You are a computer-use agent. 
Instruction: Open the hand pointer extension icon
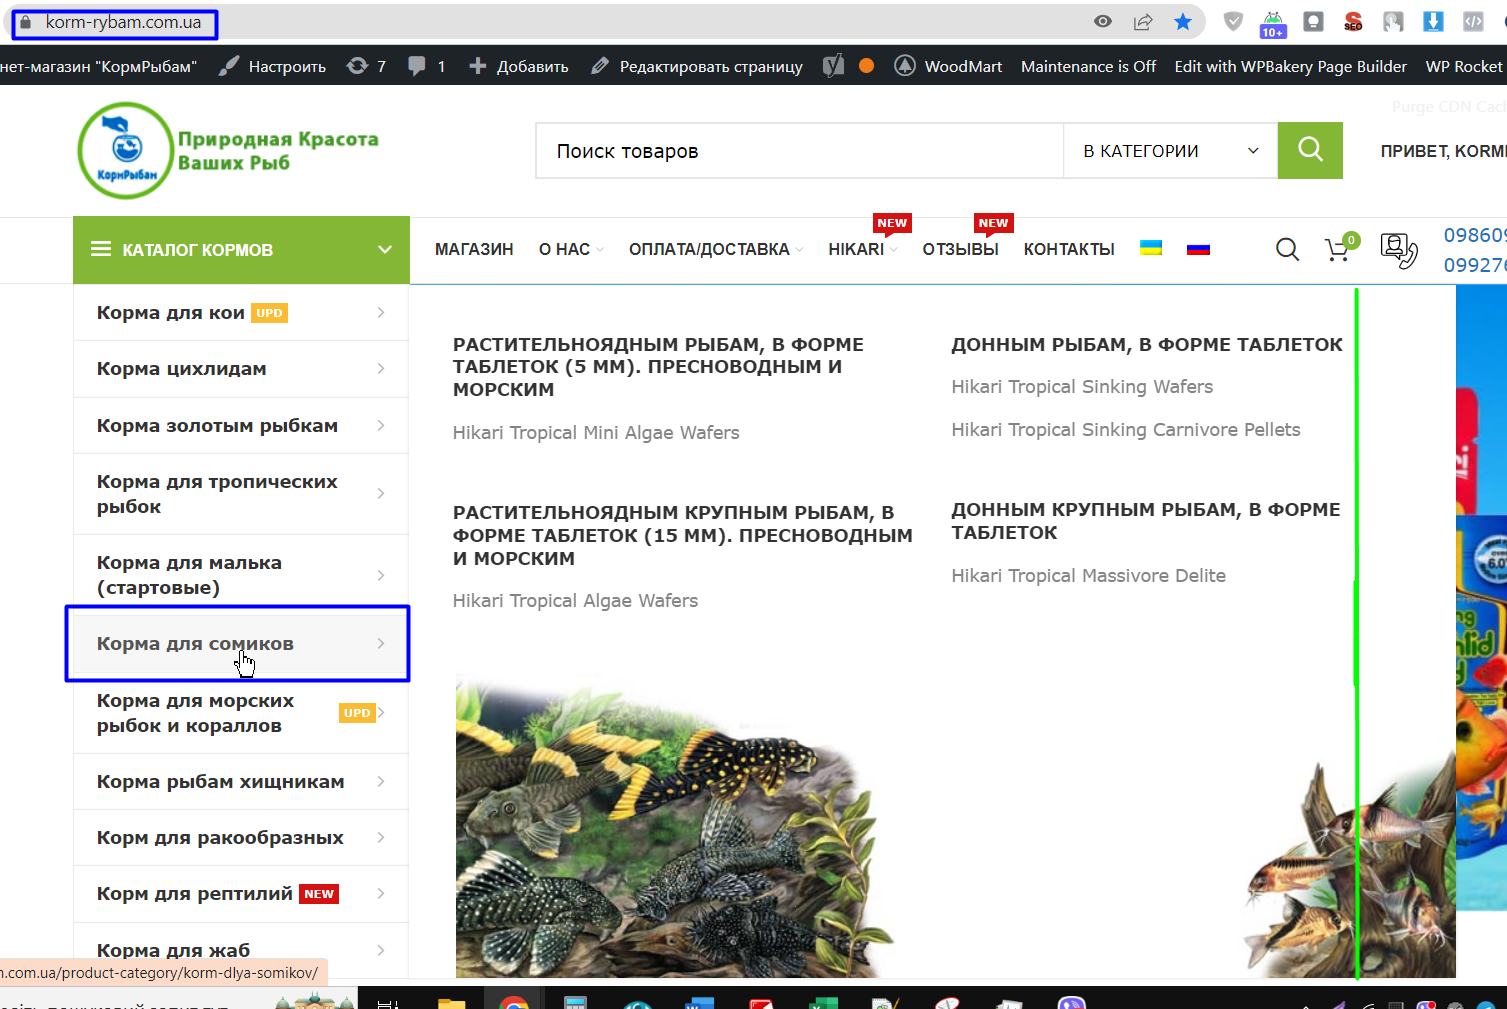1393,21
